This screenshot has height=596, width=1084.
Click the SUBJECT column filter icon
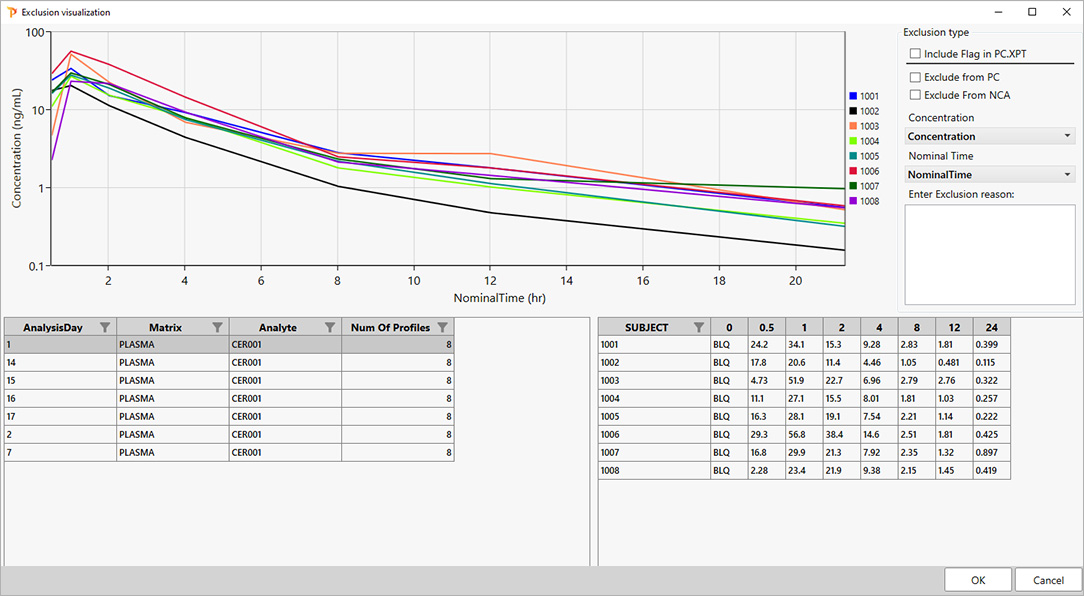tap(698, 327)
